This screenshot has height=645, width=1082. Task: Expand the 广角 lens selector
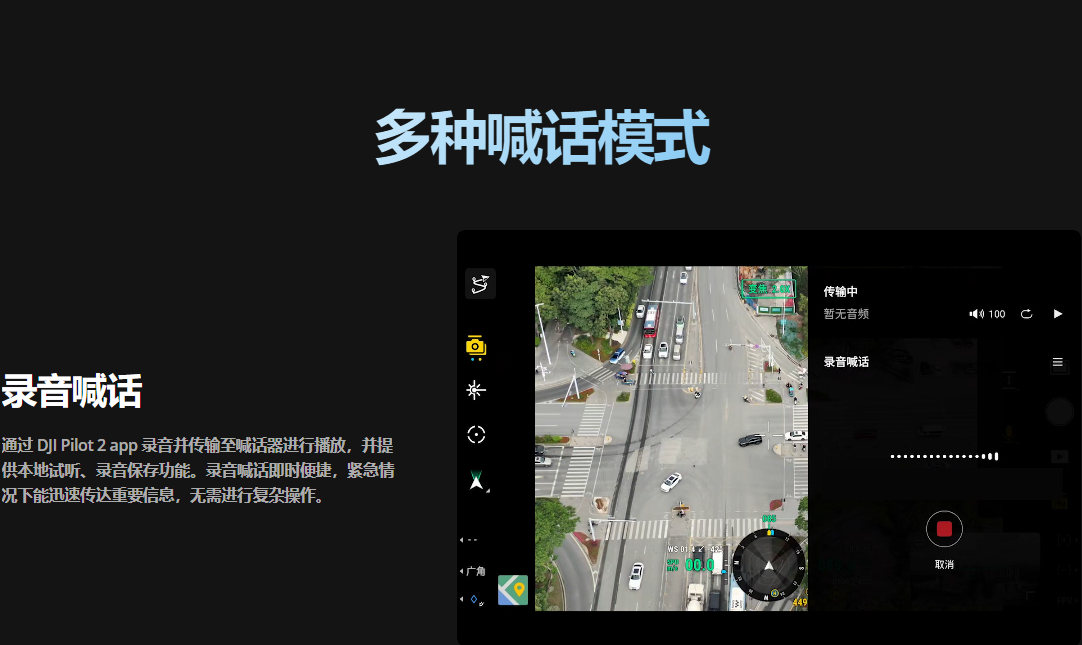[x=473, y=571]
